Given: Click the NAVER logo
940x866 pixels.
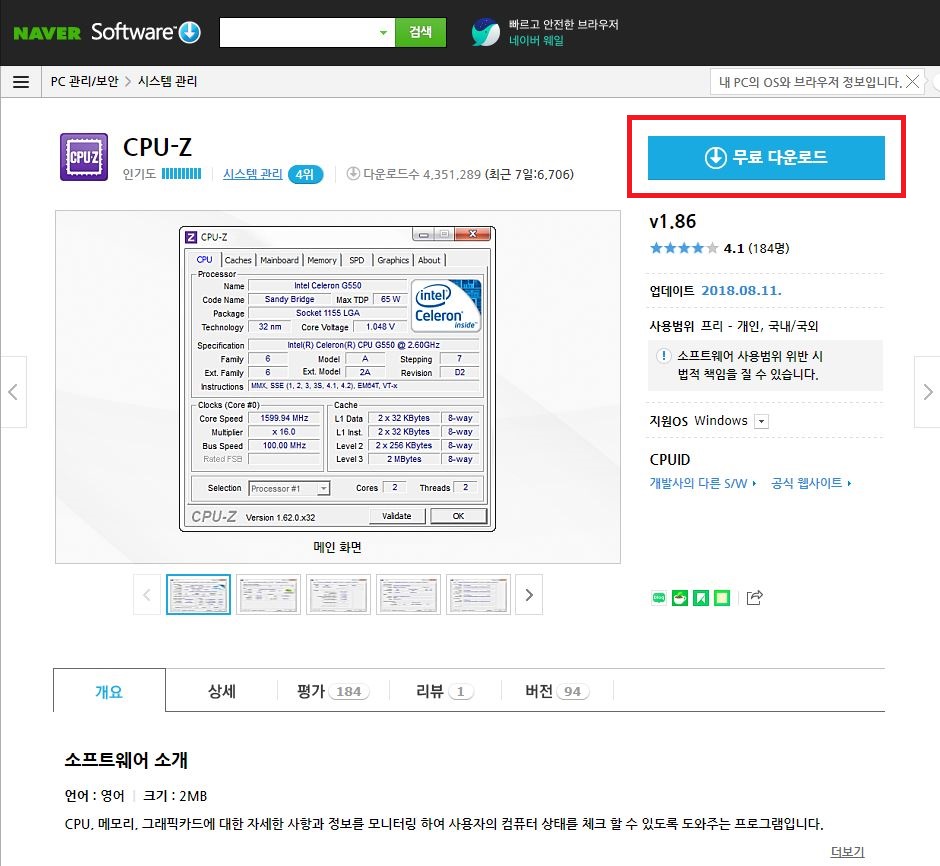Looking at the screenshot, I should tap(47, 33).
